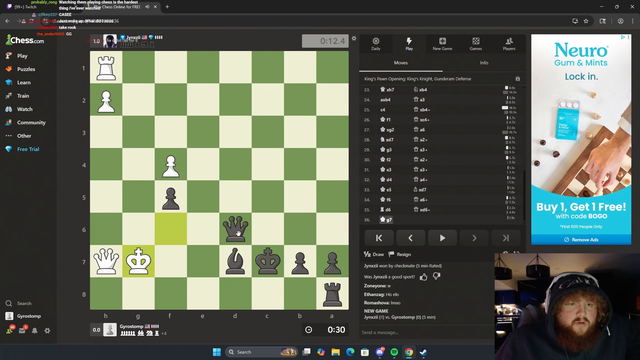Give thumbs up for good sport
Viewport: 640px width, 360px height.
tap(424, 277)
